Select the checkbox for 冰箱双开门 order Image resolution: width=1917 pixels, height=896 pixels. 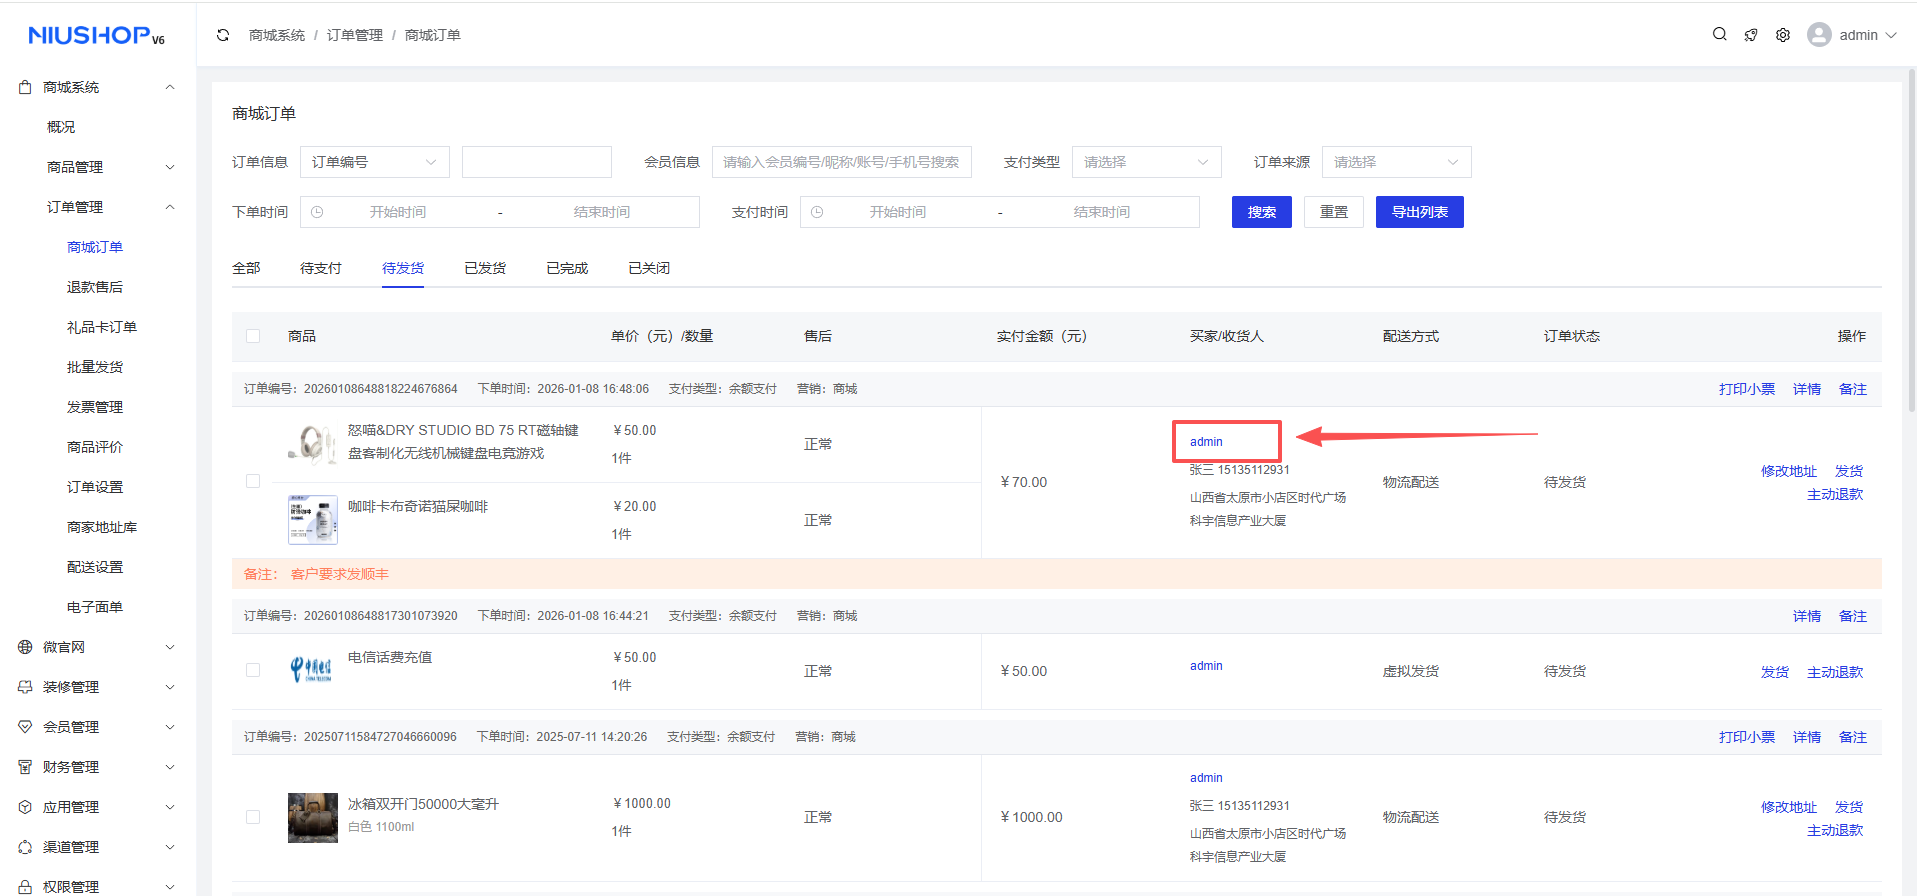253,817
